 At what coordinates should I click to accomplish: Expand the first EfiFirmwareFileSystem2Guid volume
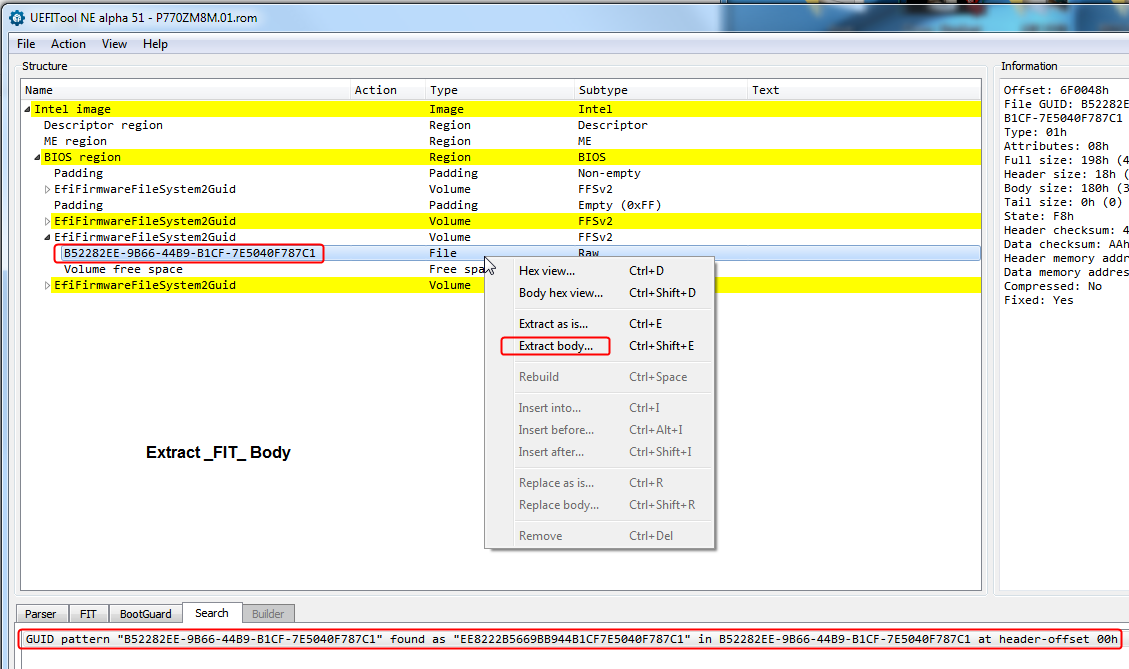(x=48, y=189)
